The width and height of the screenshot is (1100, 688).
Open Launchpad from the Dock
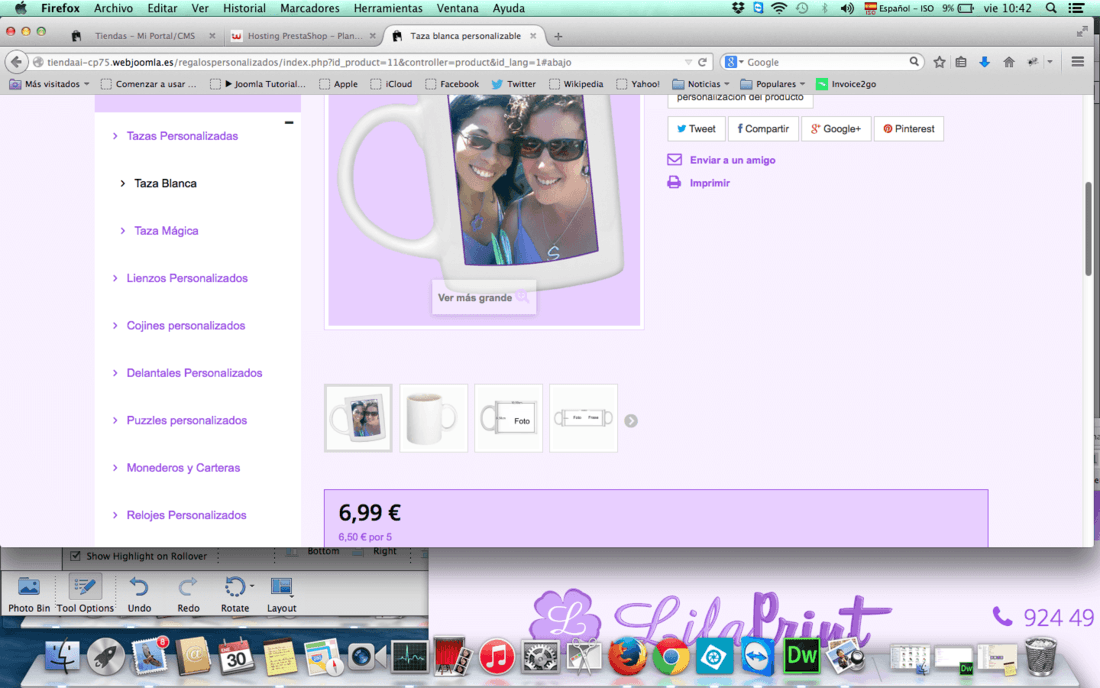pos(105,656)
